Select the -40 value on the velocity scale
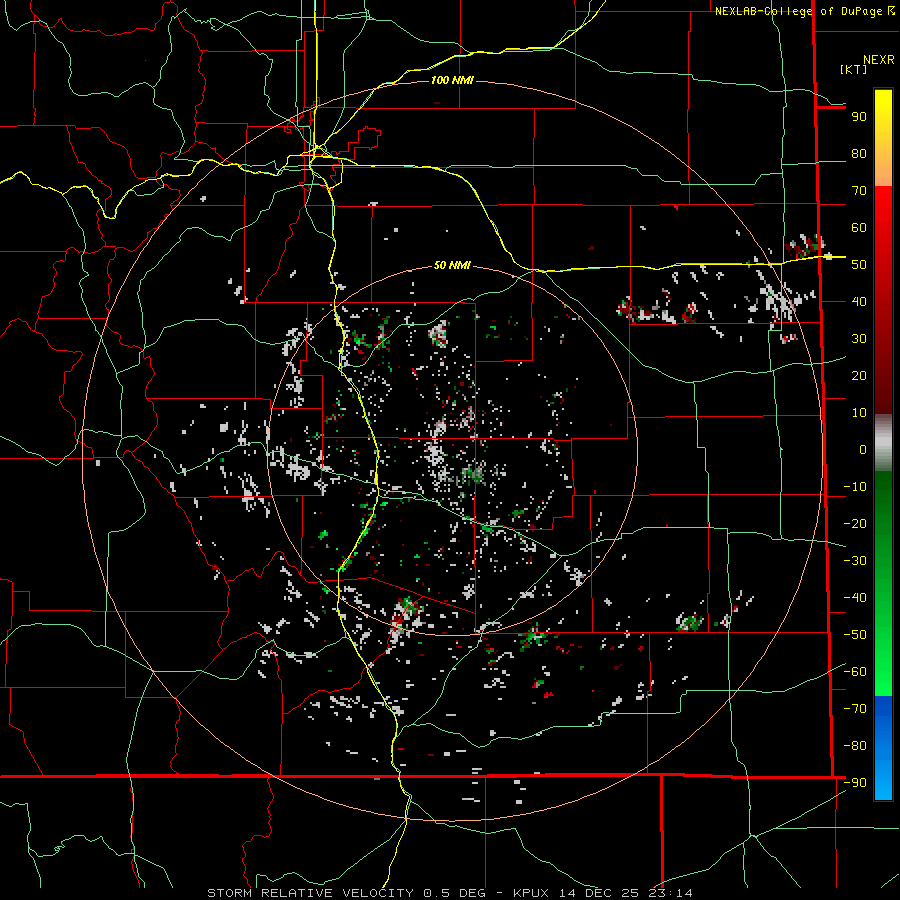 [x=855, y=598]
